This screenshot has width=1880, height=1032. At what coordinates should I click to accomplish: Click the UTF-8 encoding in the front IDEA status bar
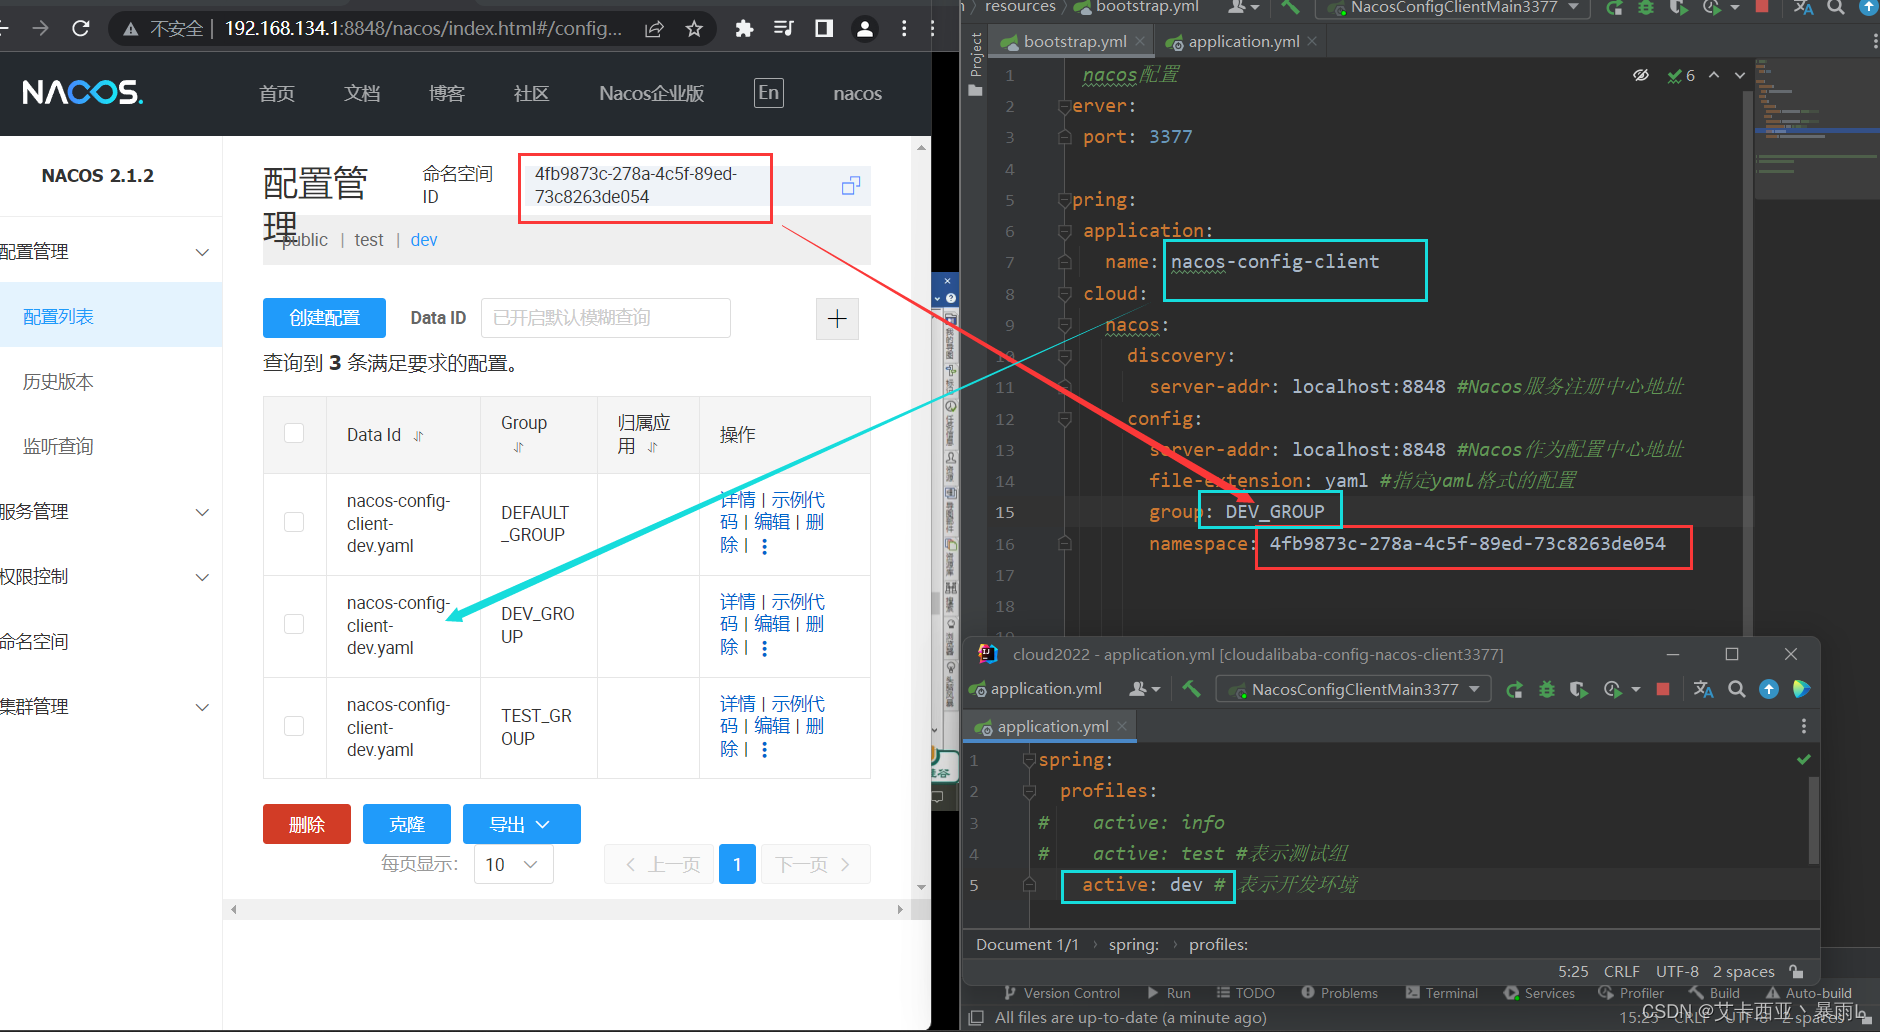point(1677,971)
